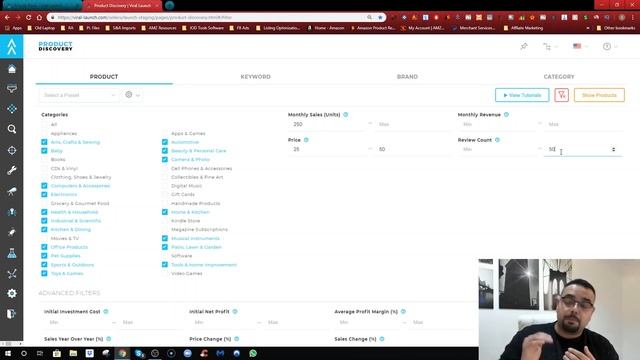The image size is (640, 360).
Task: Open the Select a Preset dropdown
Action: 79,95
